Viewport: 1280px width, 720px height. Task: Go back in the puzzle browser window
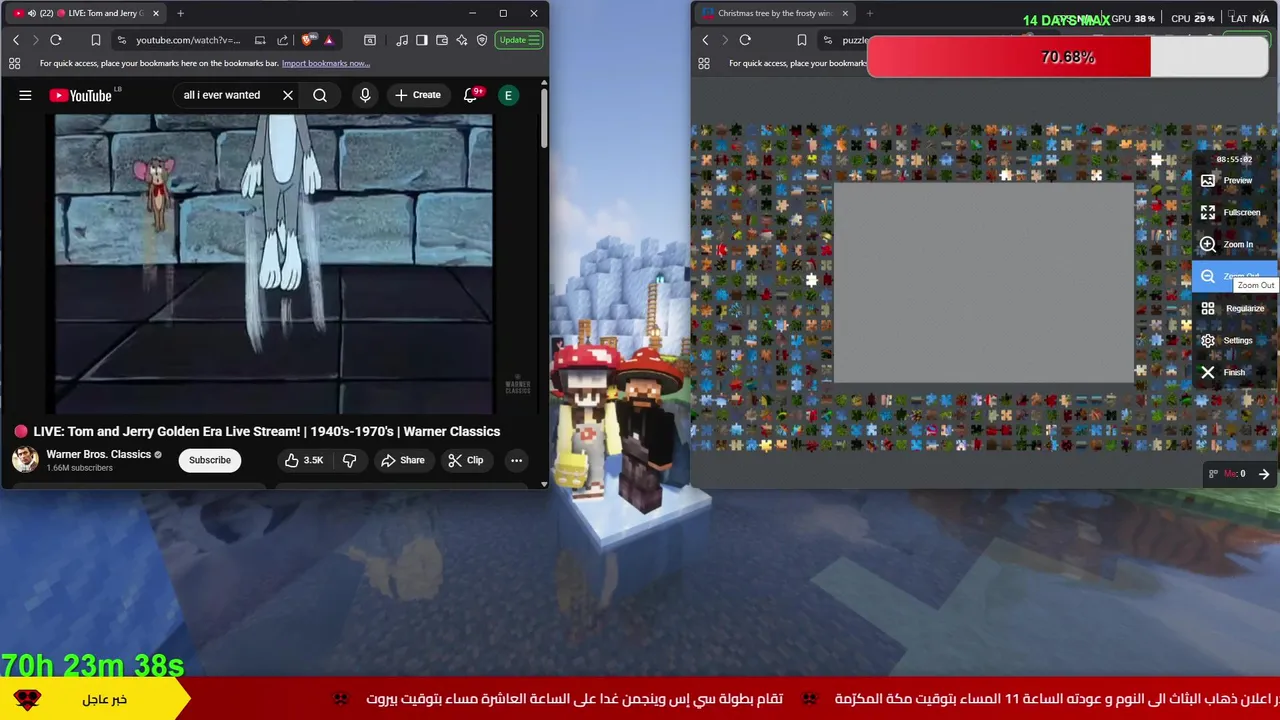tap(705, 40)
